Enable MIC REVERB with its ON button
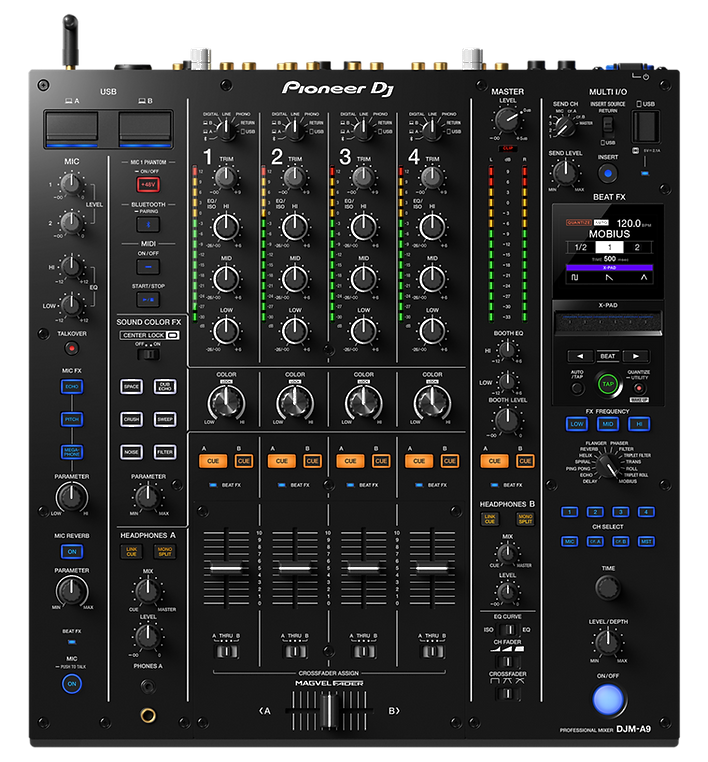The height and width of the screenshot is (762, 708). [72, 552]
